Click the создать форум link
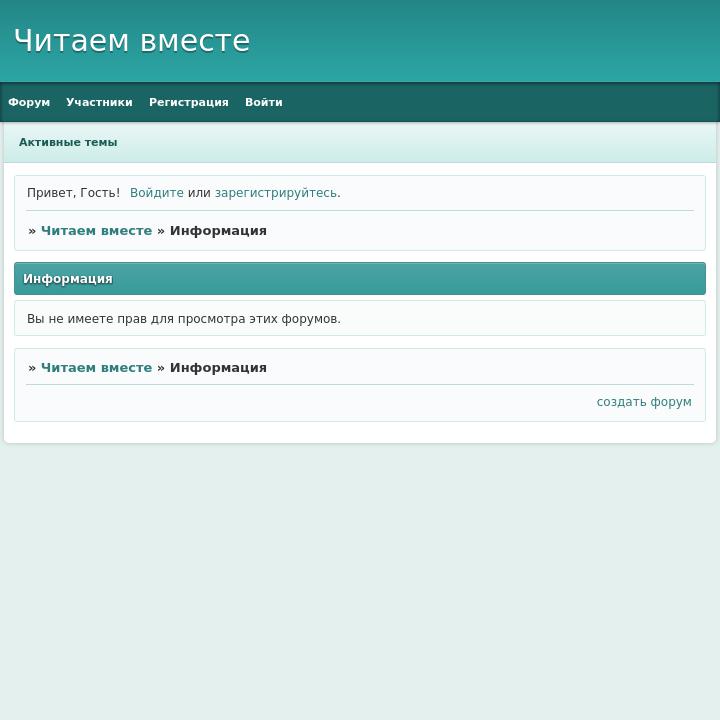 pyautogui.click(x=644, y=402)
